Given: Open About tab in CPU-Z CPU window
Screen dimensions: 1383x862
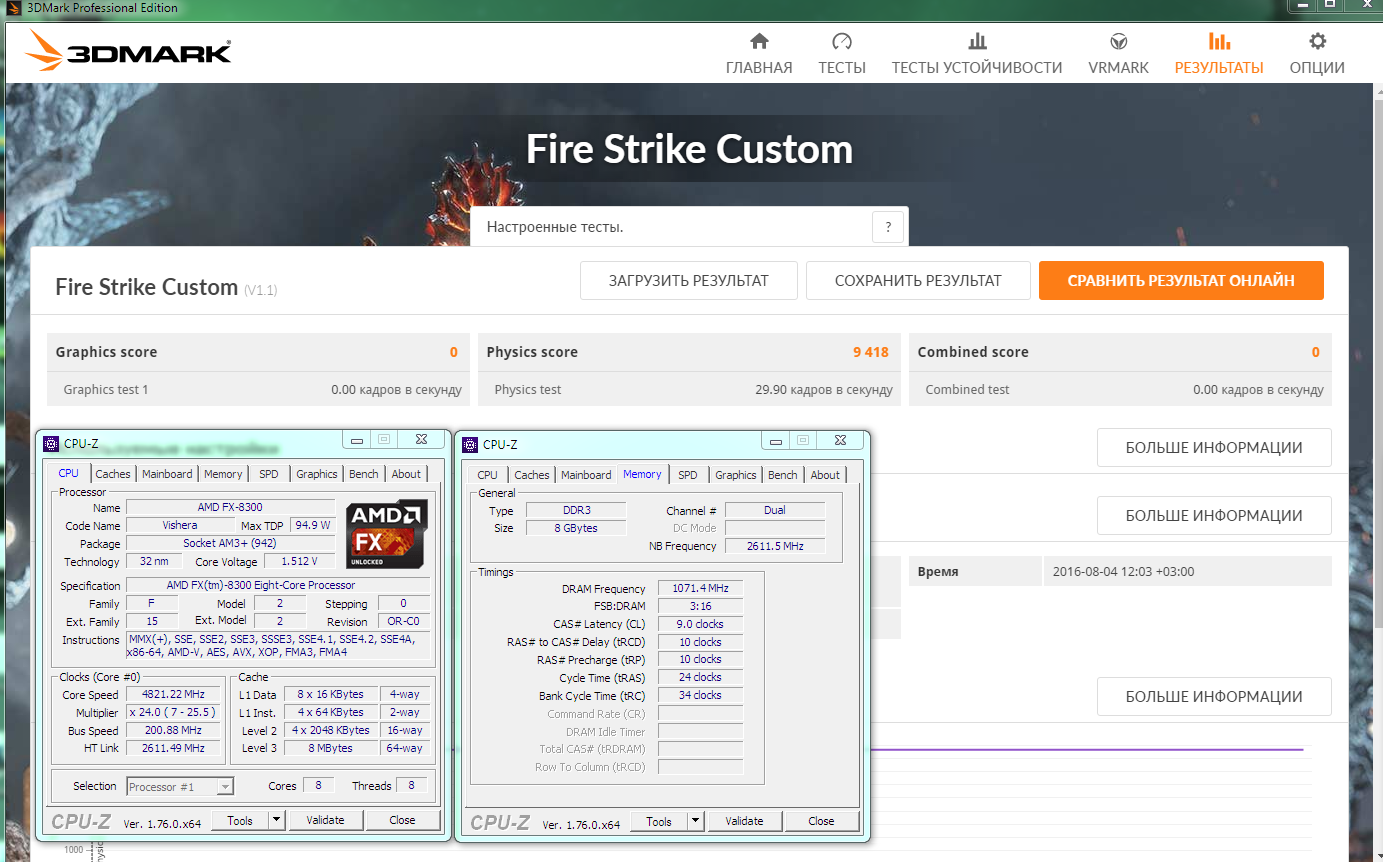Looking at the screenshot, I should pos(406,474).
